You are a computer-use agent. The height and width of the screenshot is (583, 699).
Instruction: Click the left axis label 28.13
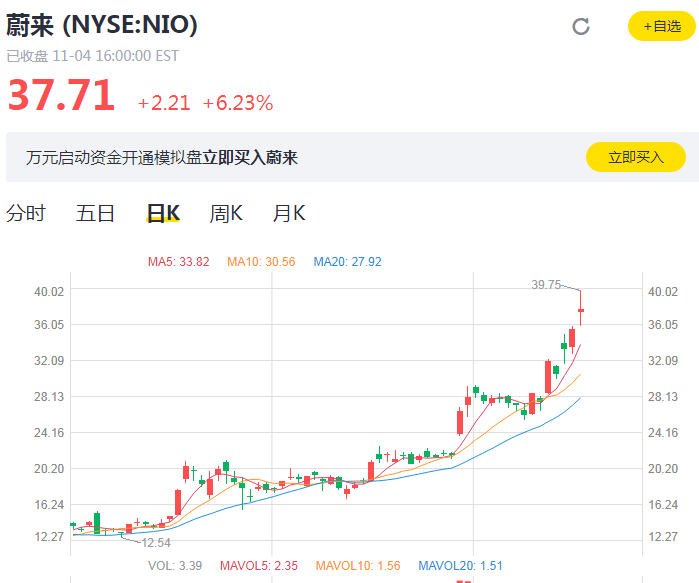(x=49, y=397)
